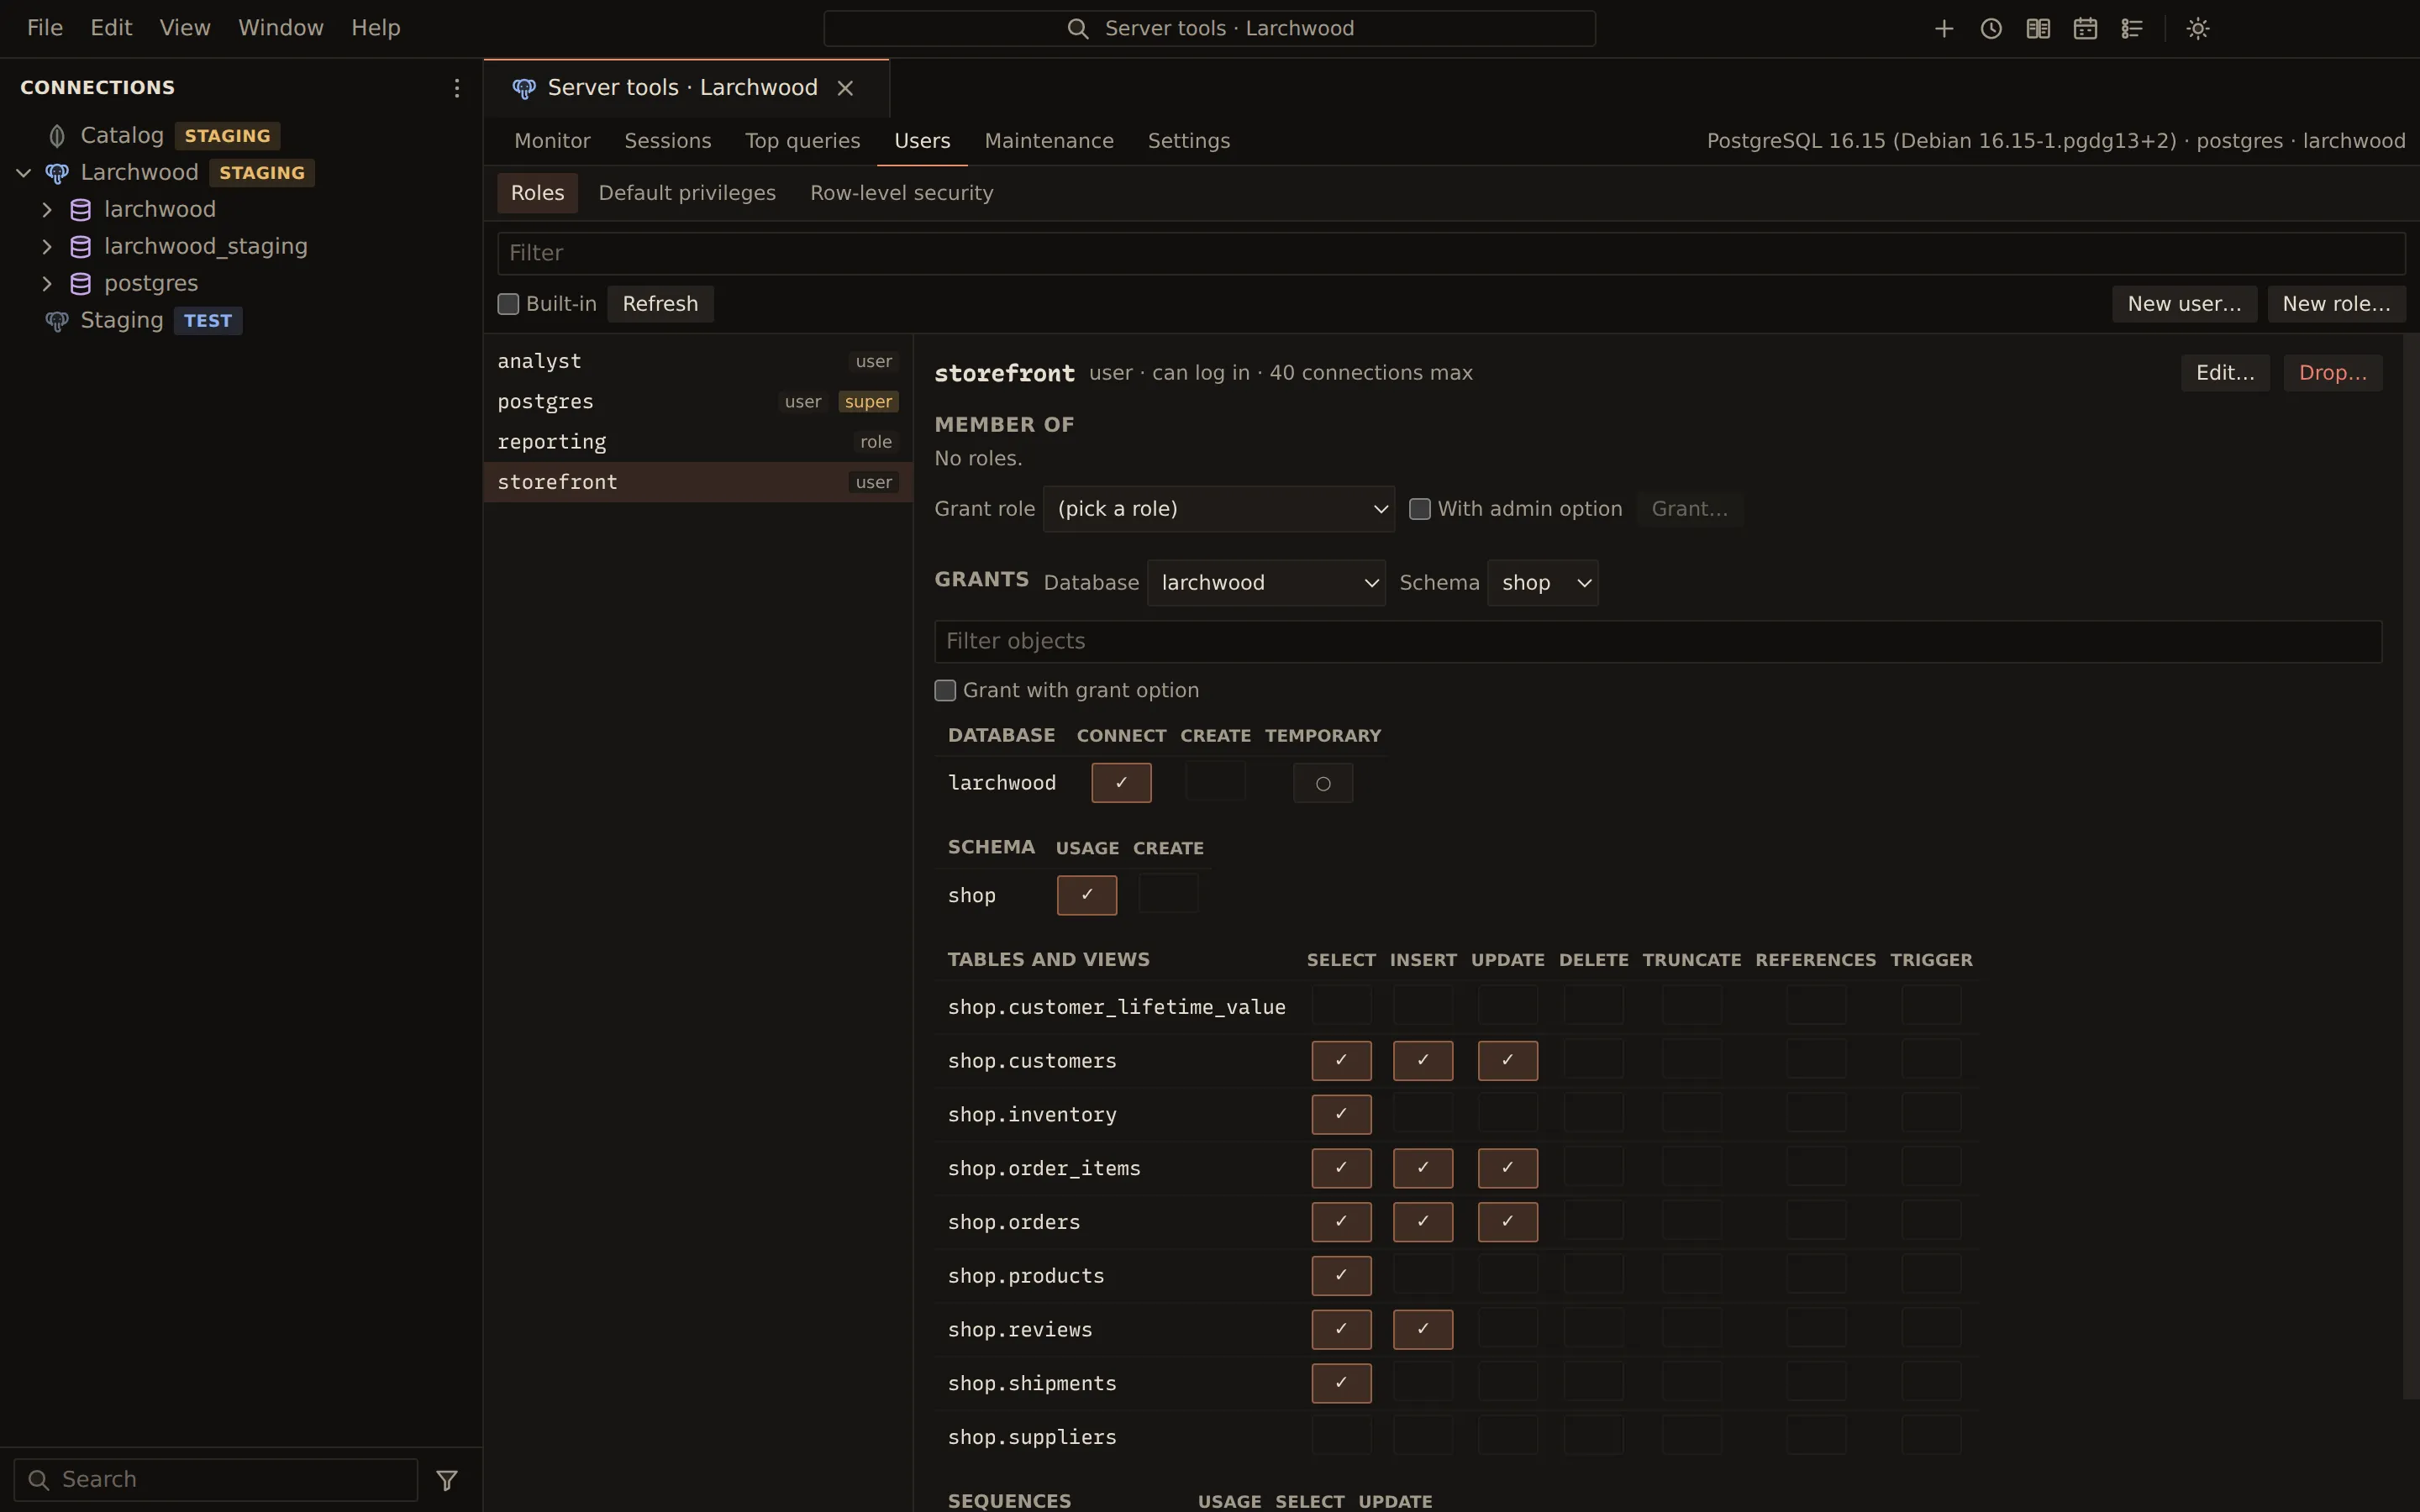Expand the larchwood database node
This screenshot has height=1512, width=2420.
click(x=47, y=209)
